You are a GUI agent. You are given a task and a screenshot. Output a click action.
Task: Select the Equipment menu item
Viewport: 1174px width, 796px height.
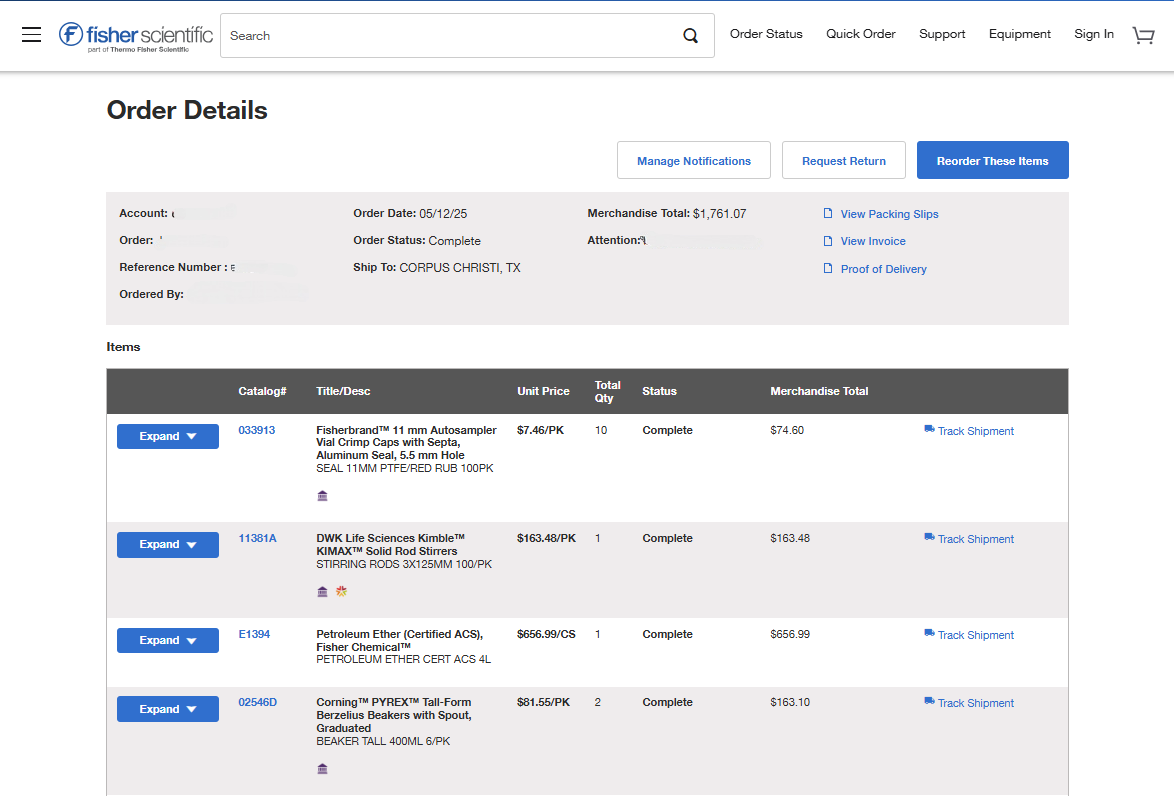(1019, 34)
